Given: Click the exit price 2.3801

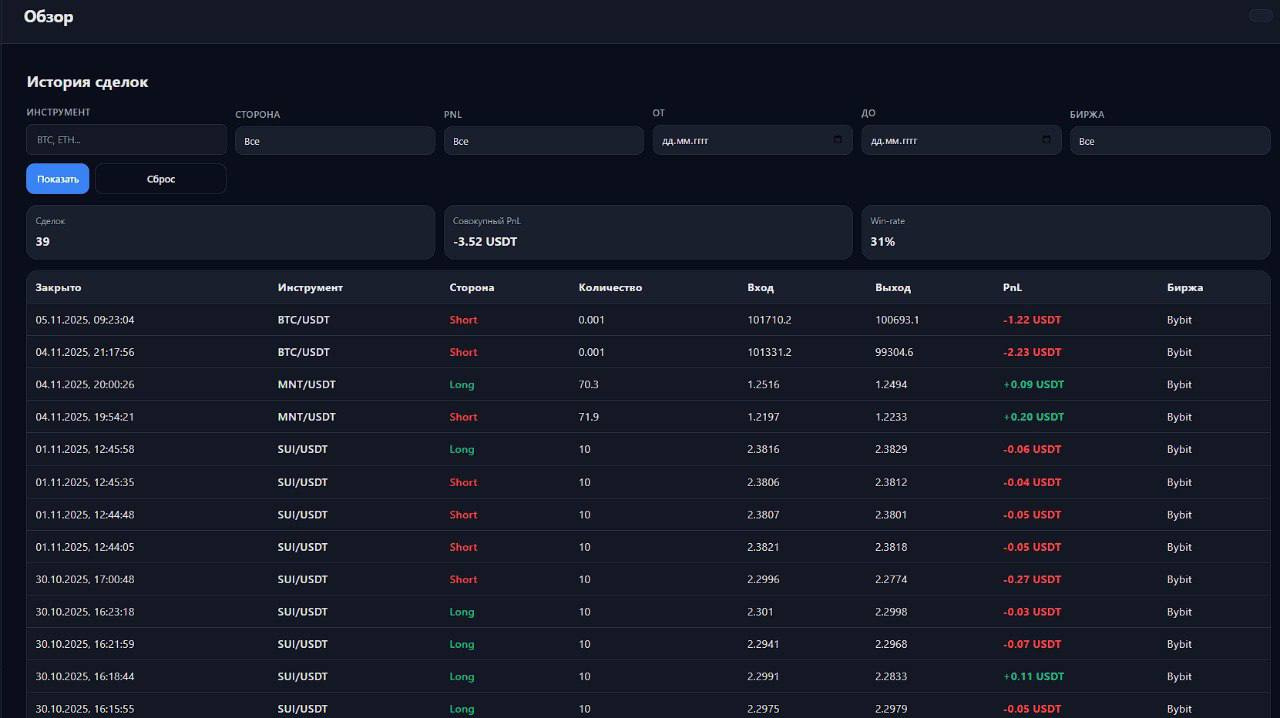Looking at the screenshot, I should (891, 515).
